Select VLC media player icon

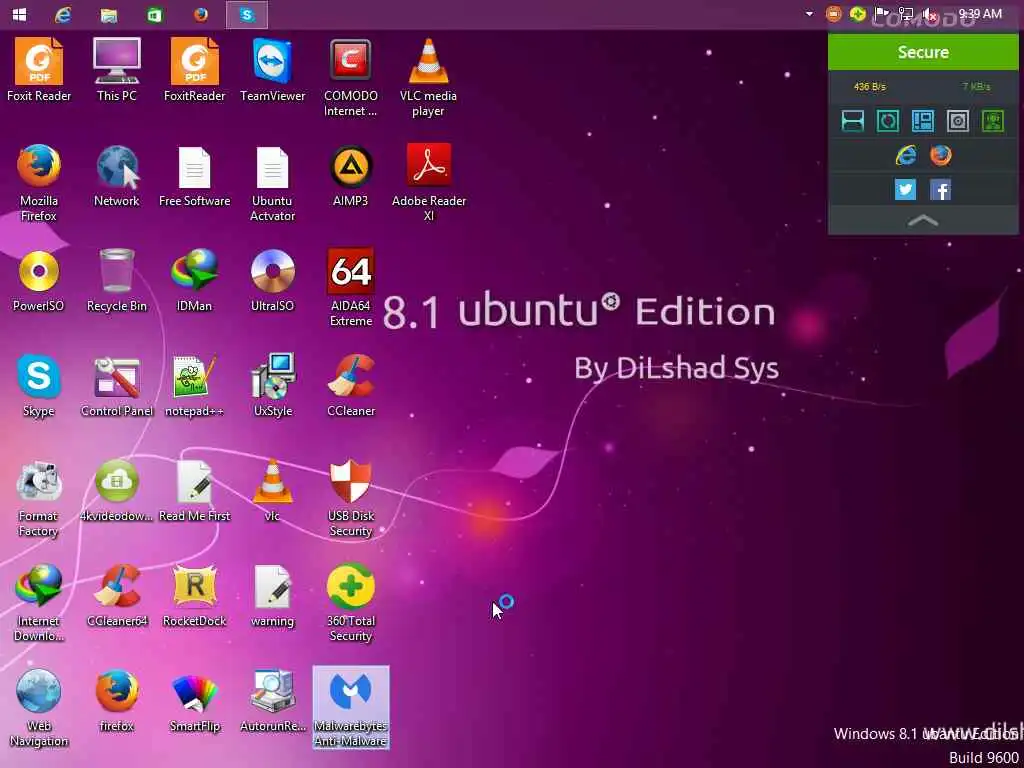click(x=428, y=77)
